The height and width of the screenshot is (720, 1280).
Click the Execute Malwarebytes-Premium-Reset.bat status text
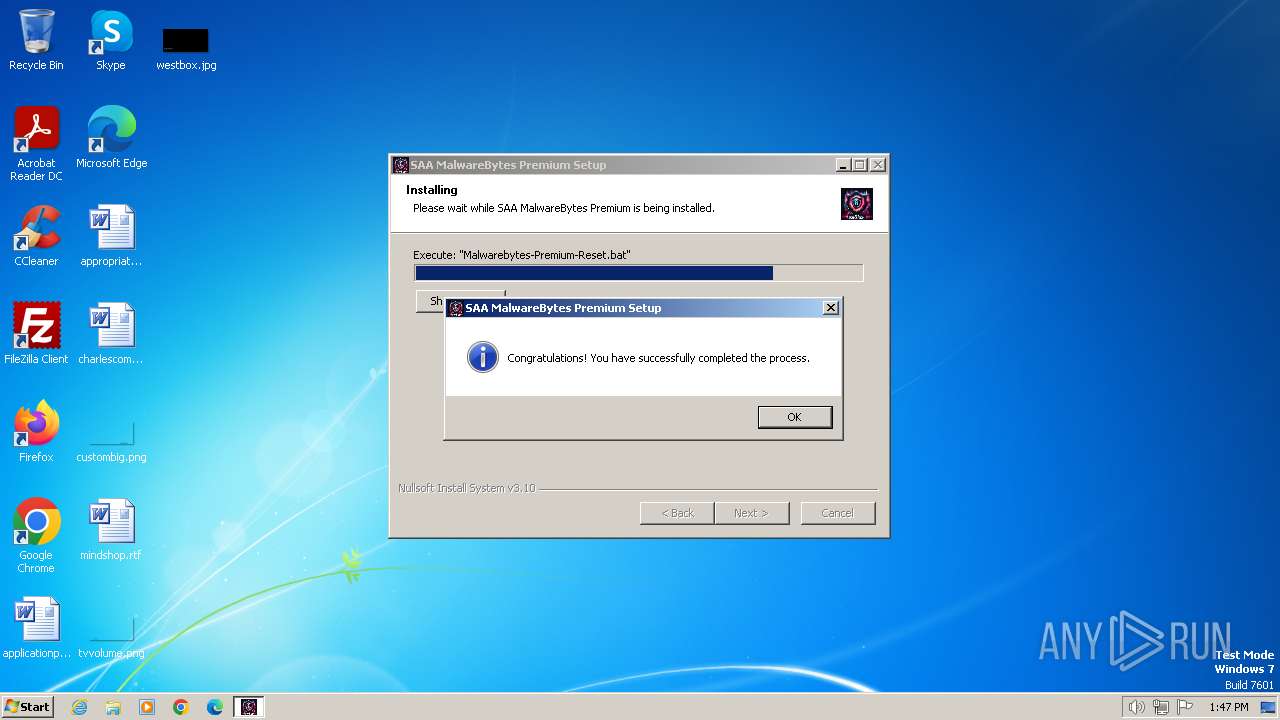click(x=522, y=255)
